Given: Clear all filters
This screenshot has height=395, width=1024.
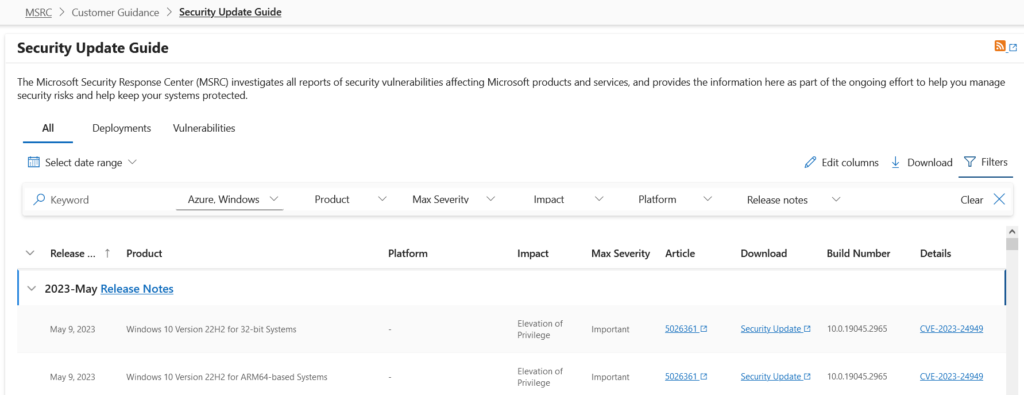Looking at the screenshot, I should (x=972, y=200).
